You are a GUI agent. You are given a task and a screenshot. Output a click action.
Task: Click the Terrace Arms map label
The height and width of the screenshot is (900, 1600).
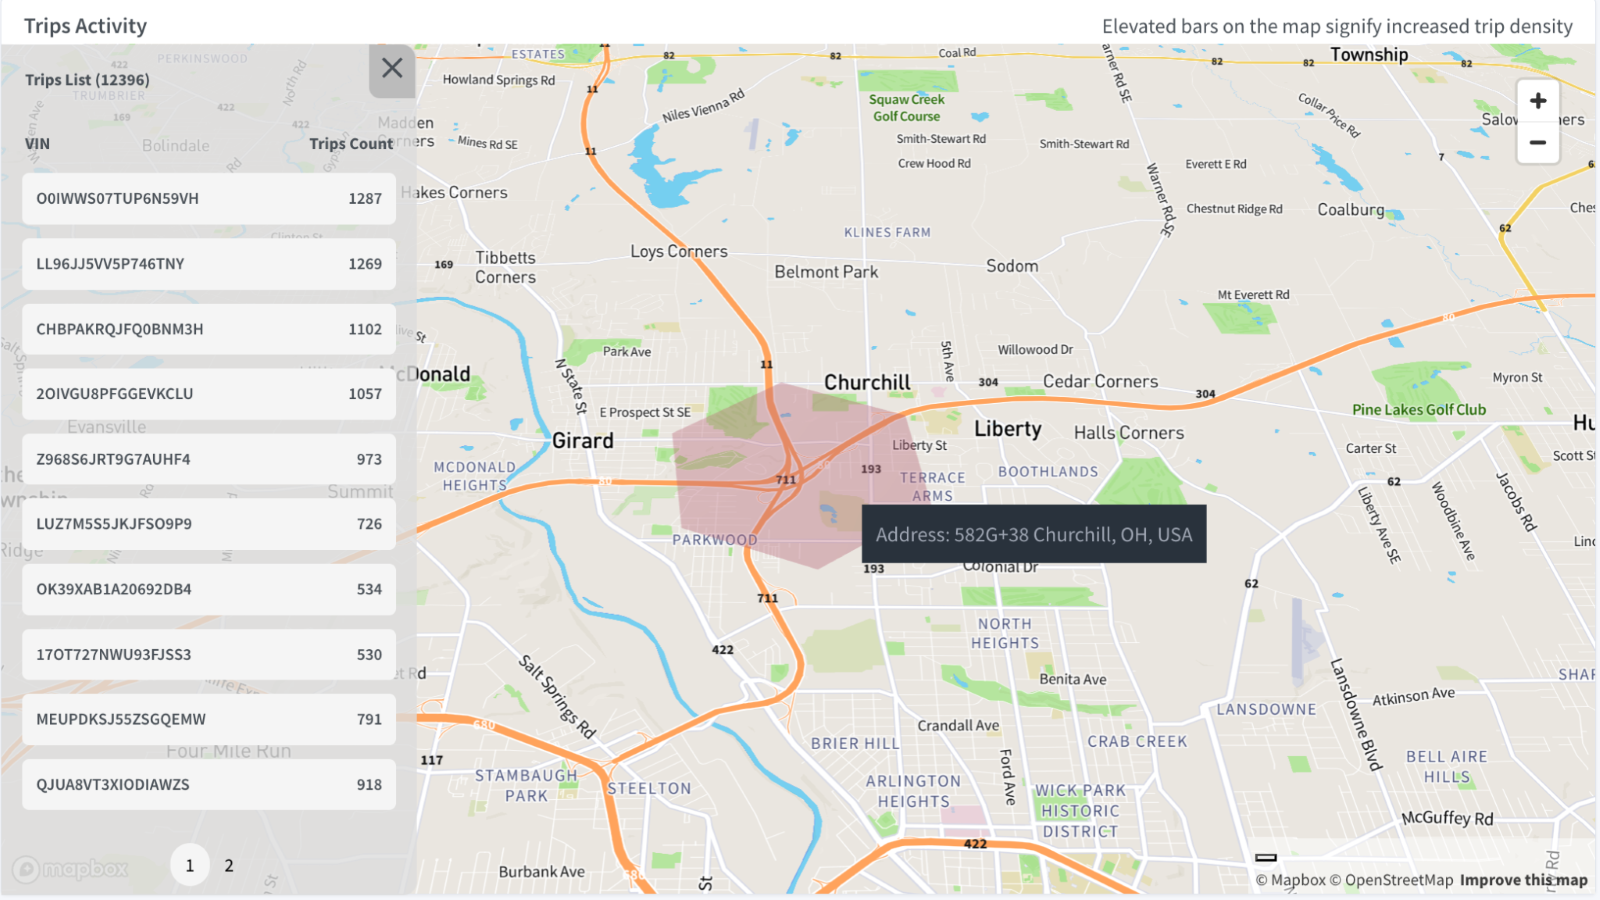click(933, 487)
